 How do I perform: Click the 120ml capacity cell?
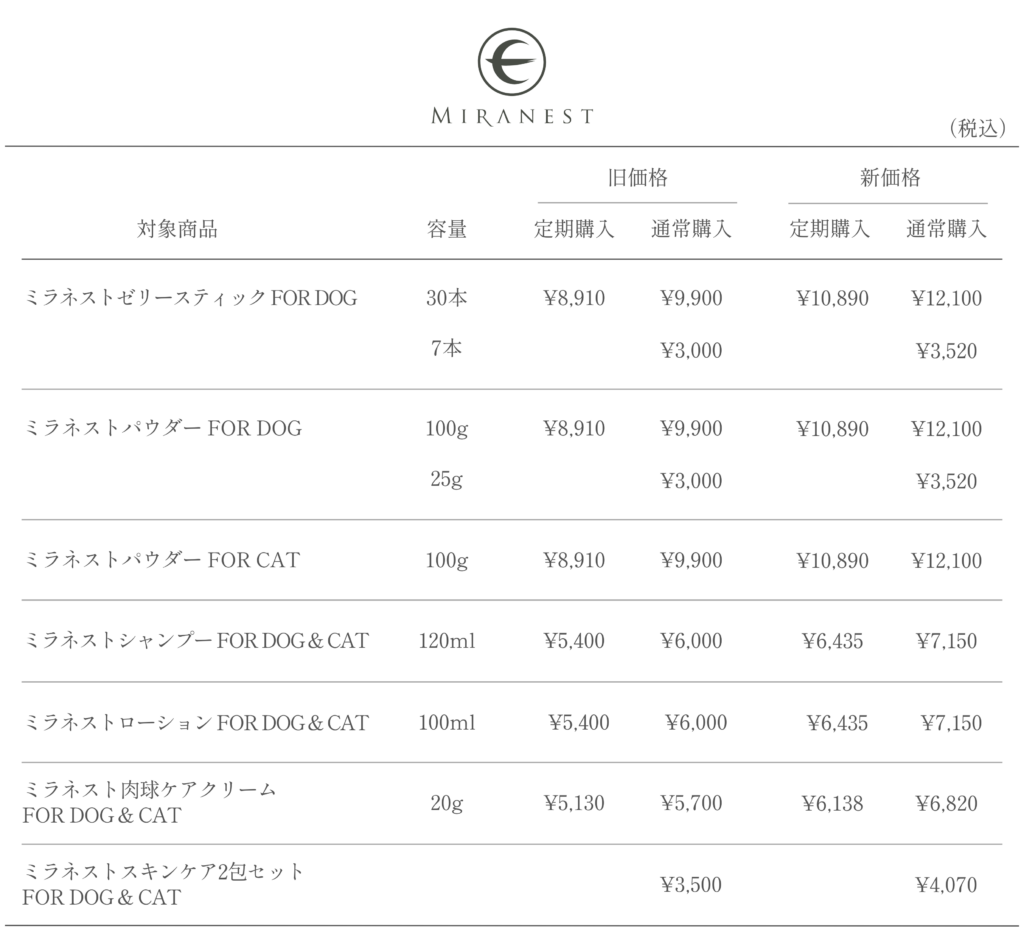tap(447, 641)
